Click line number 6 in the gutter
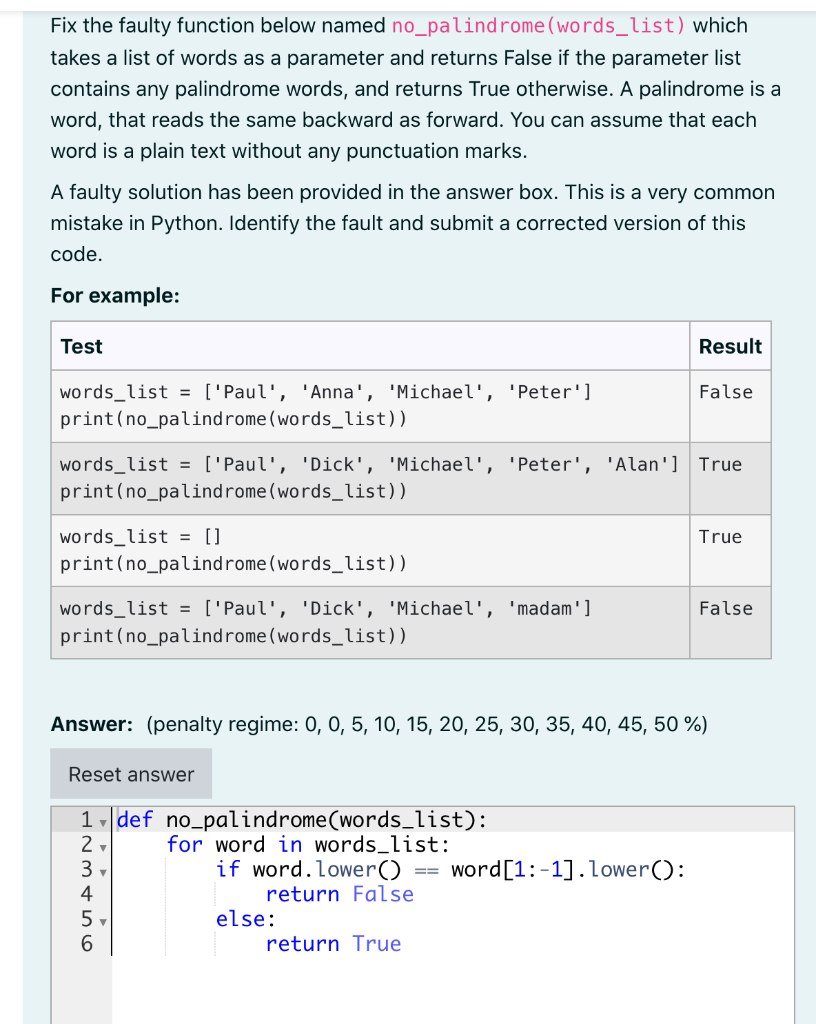 click(88, 943)
